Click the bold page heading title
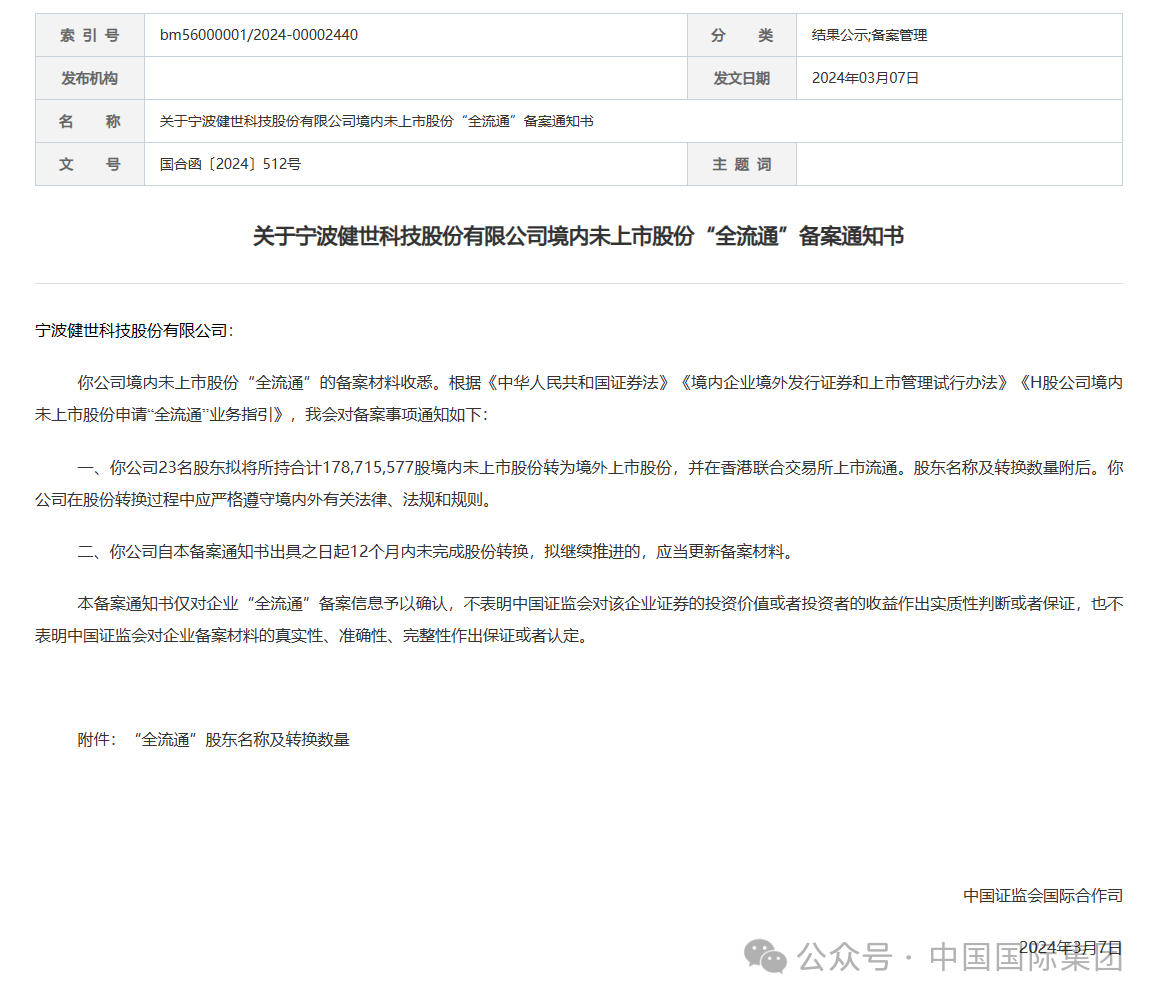1161x1003 pixels. point(578,236)
